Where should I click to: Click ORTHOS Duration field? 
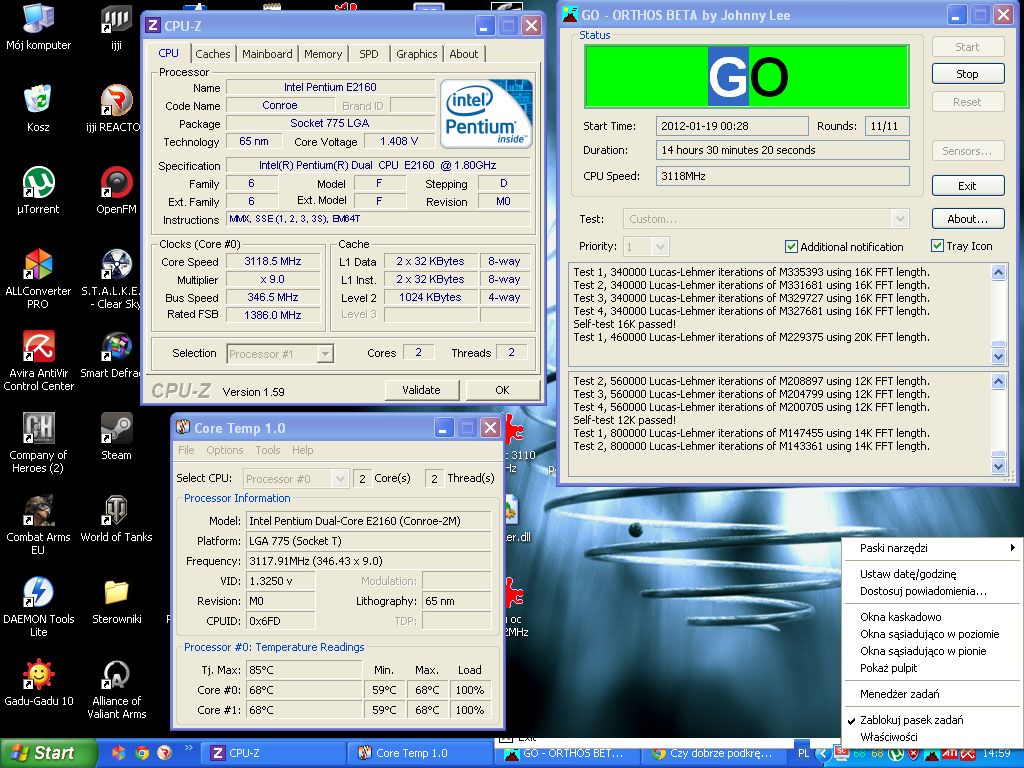point(782,150)
